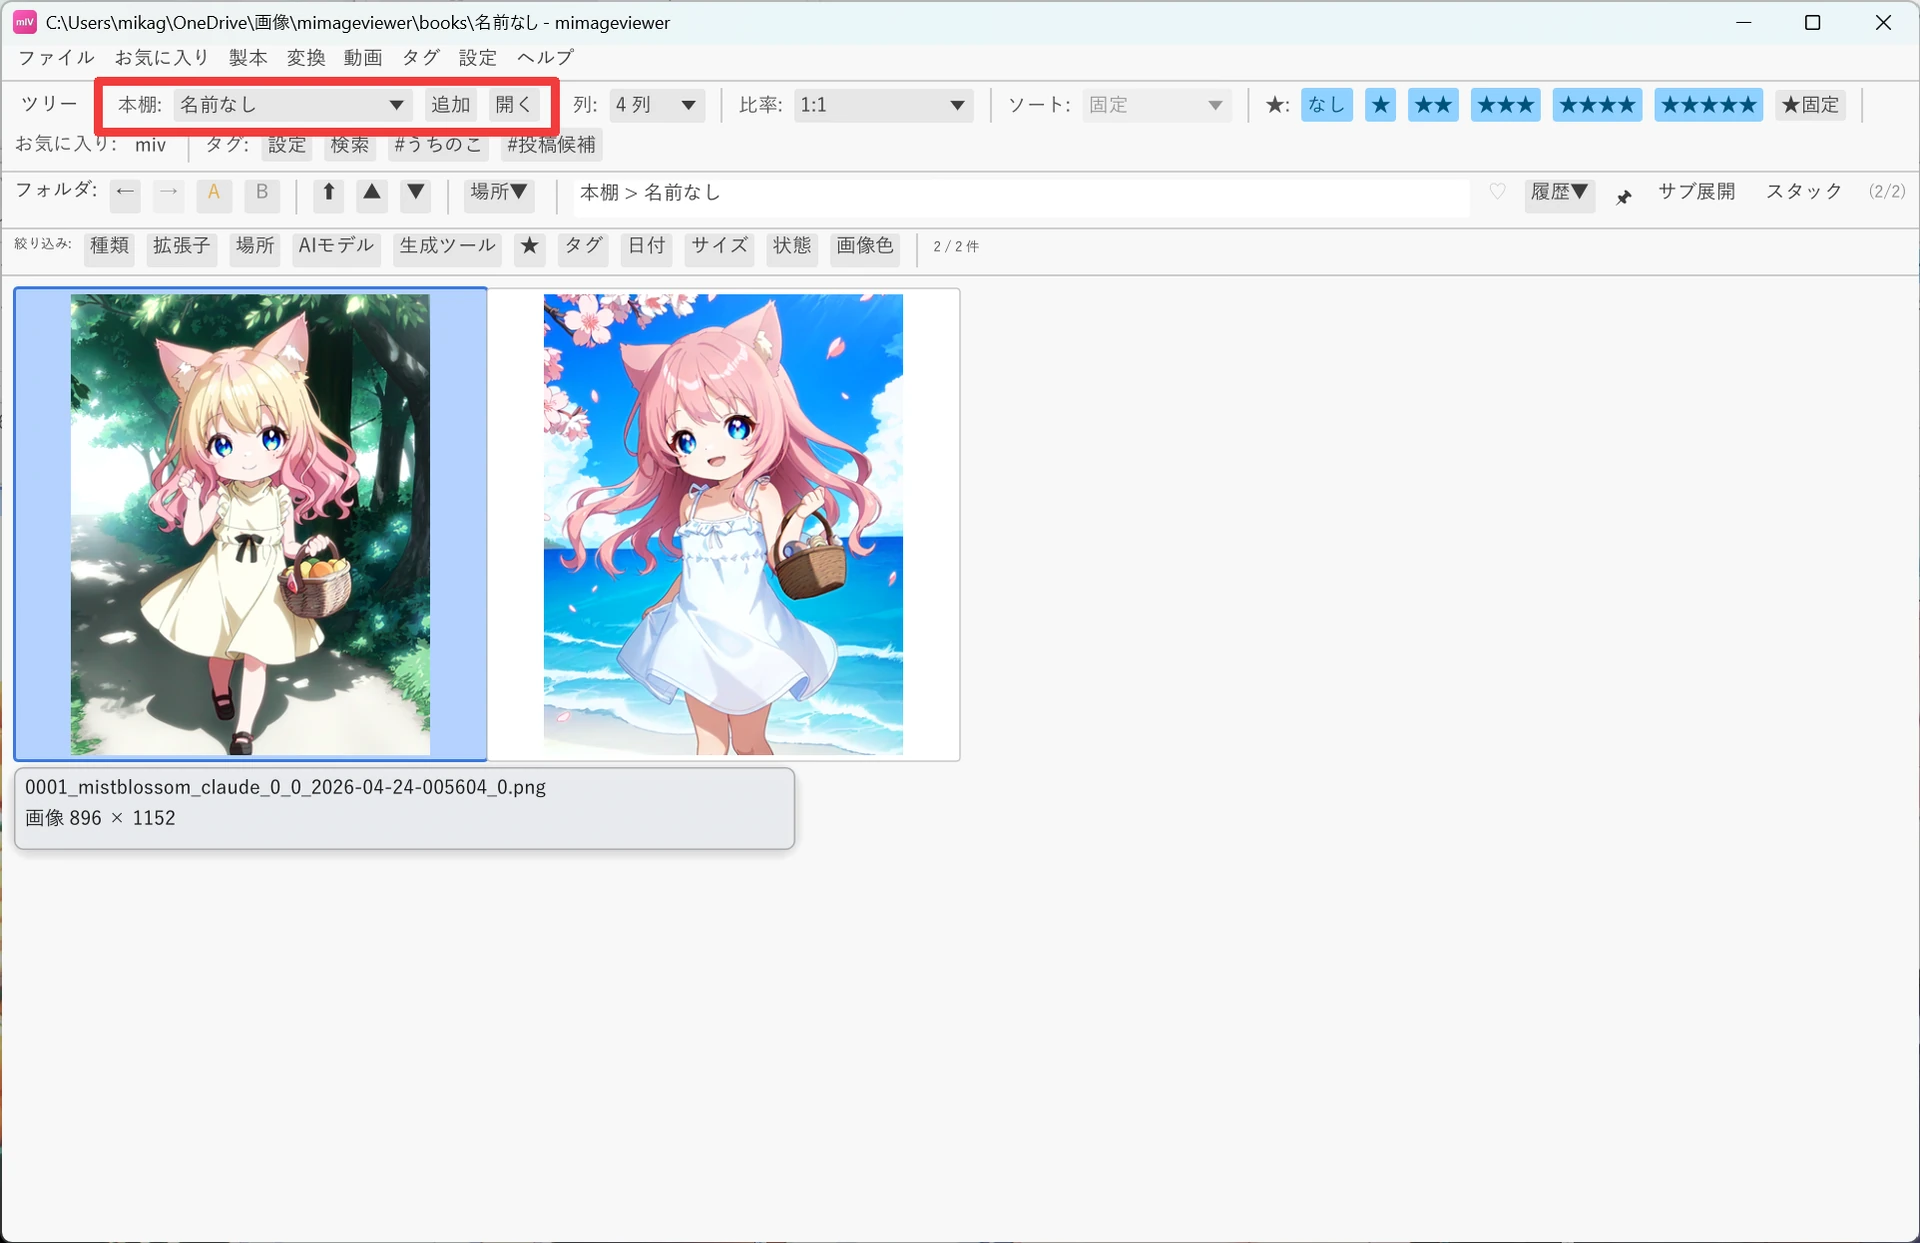Set one-star rating filter
1920x1243 pixels.
point(1380,105)
